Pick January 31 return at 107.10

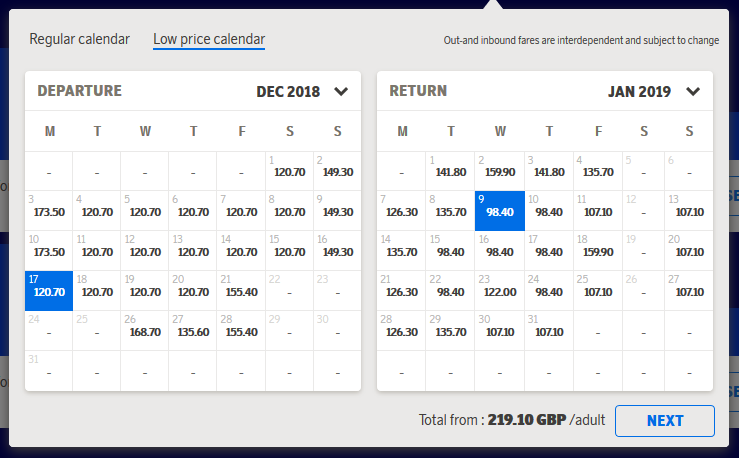(x=549, y=331)
